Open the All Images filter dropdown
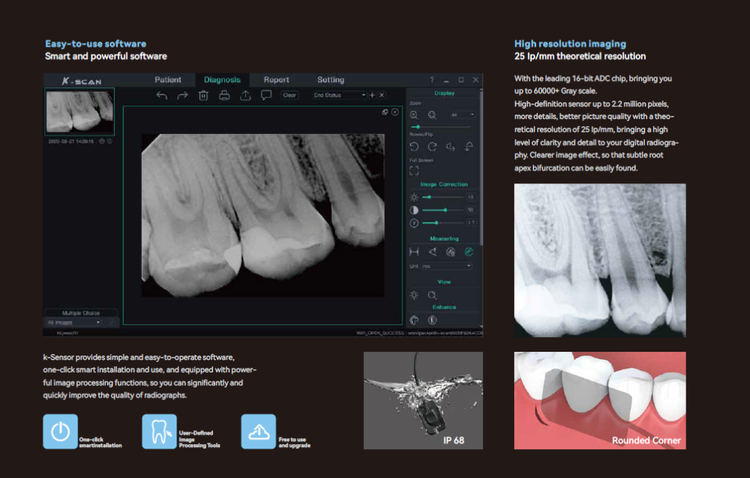The width and height of the screenshot is (750, 478). [74, 323]
